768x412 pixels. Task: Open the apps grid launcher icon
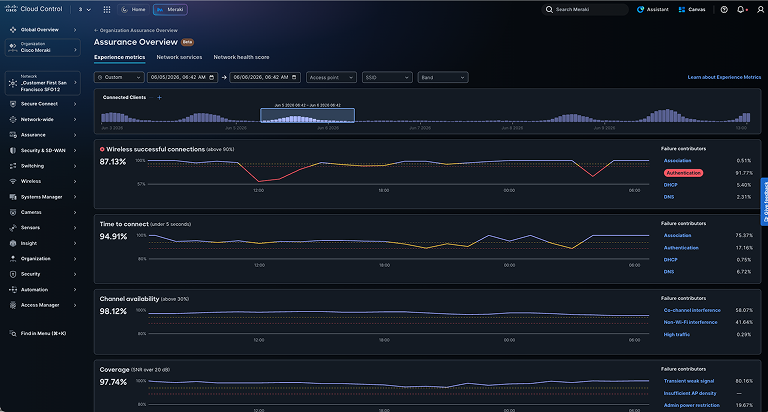tap(107, 9)
